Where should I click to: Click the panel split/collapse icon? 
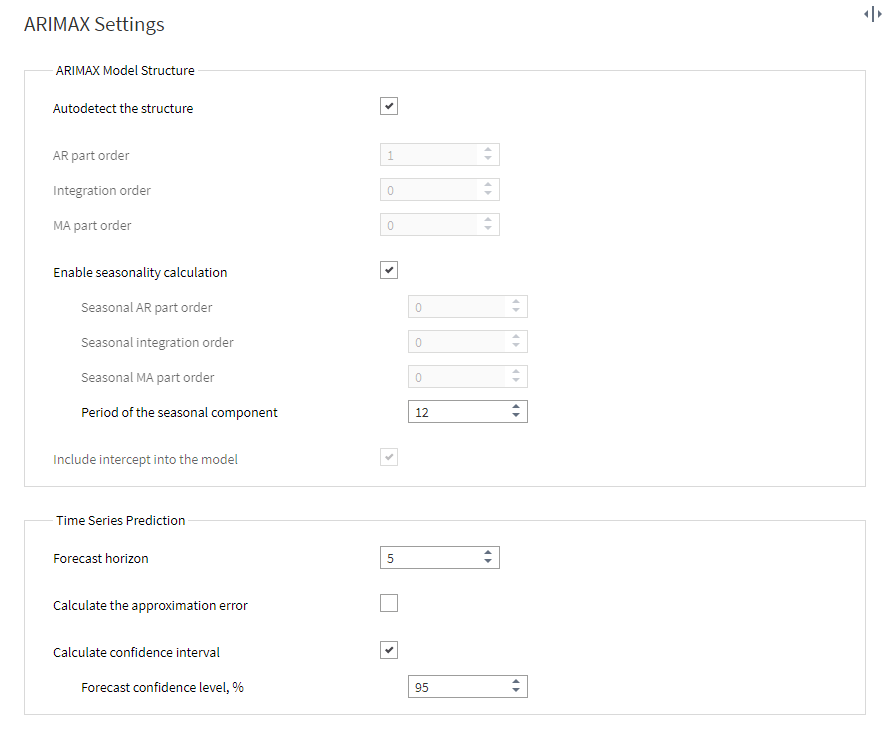pos(872,14)
